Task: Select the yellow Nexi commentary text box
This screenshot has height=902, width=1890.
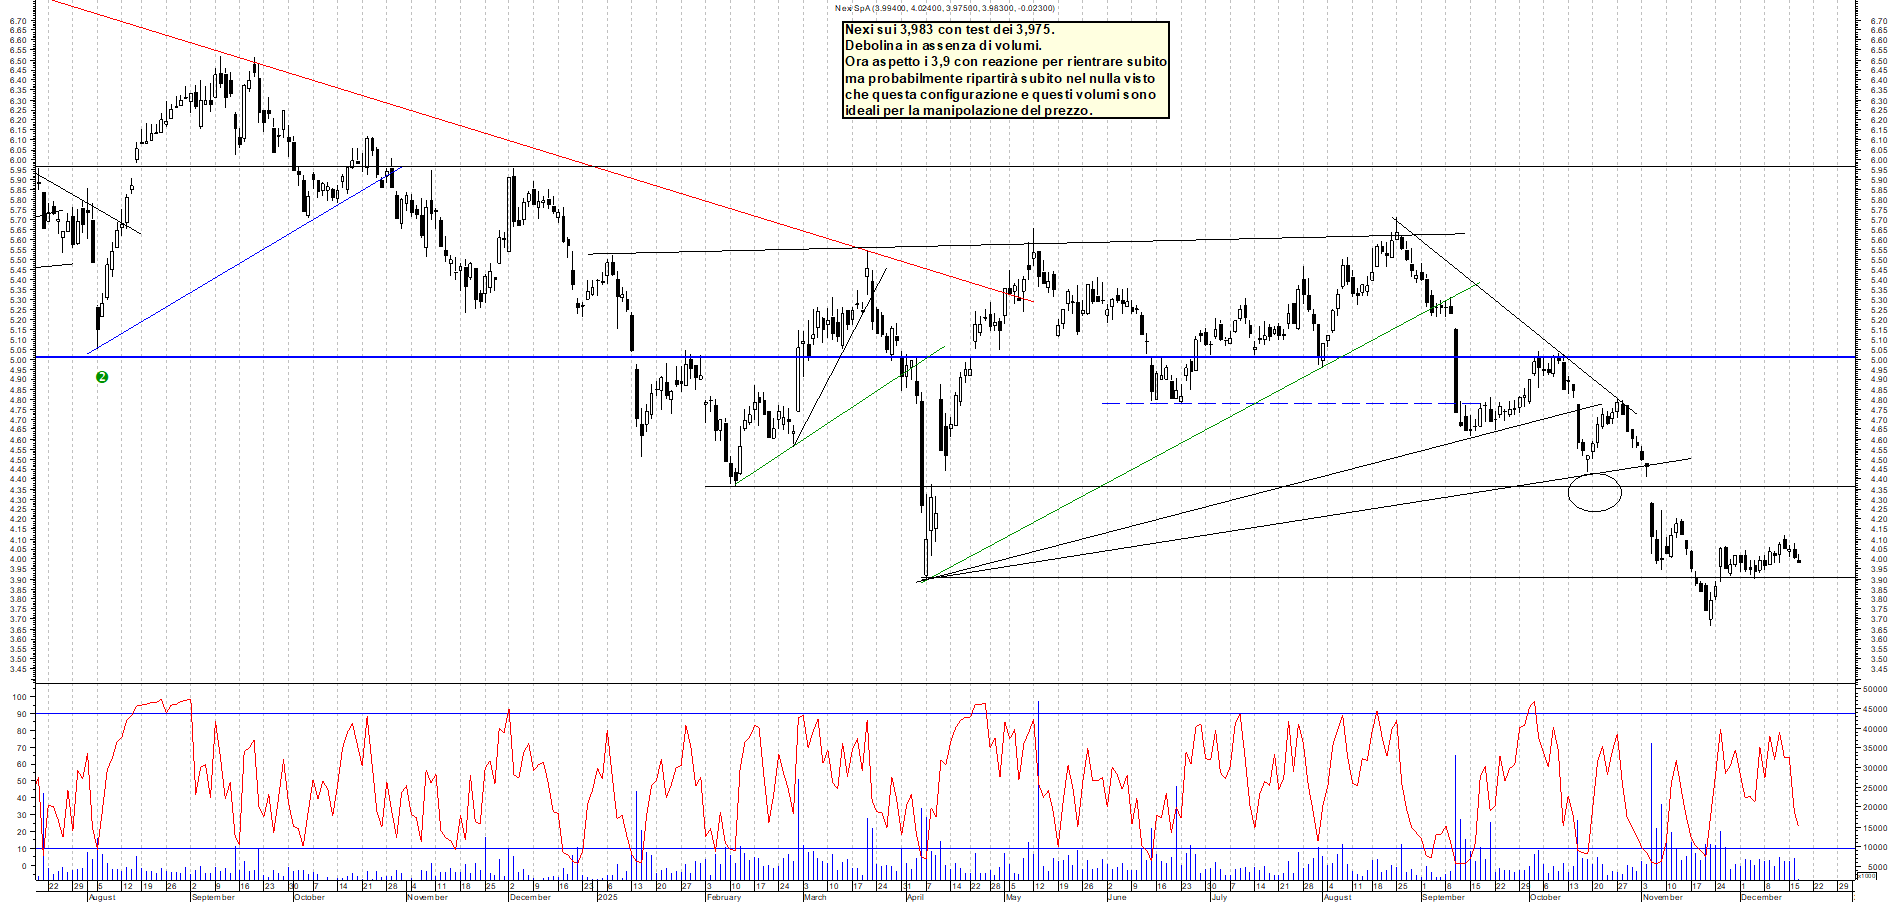Action: (1005, 70)
